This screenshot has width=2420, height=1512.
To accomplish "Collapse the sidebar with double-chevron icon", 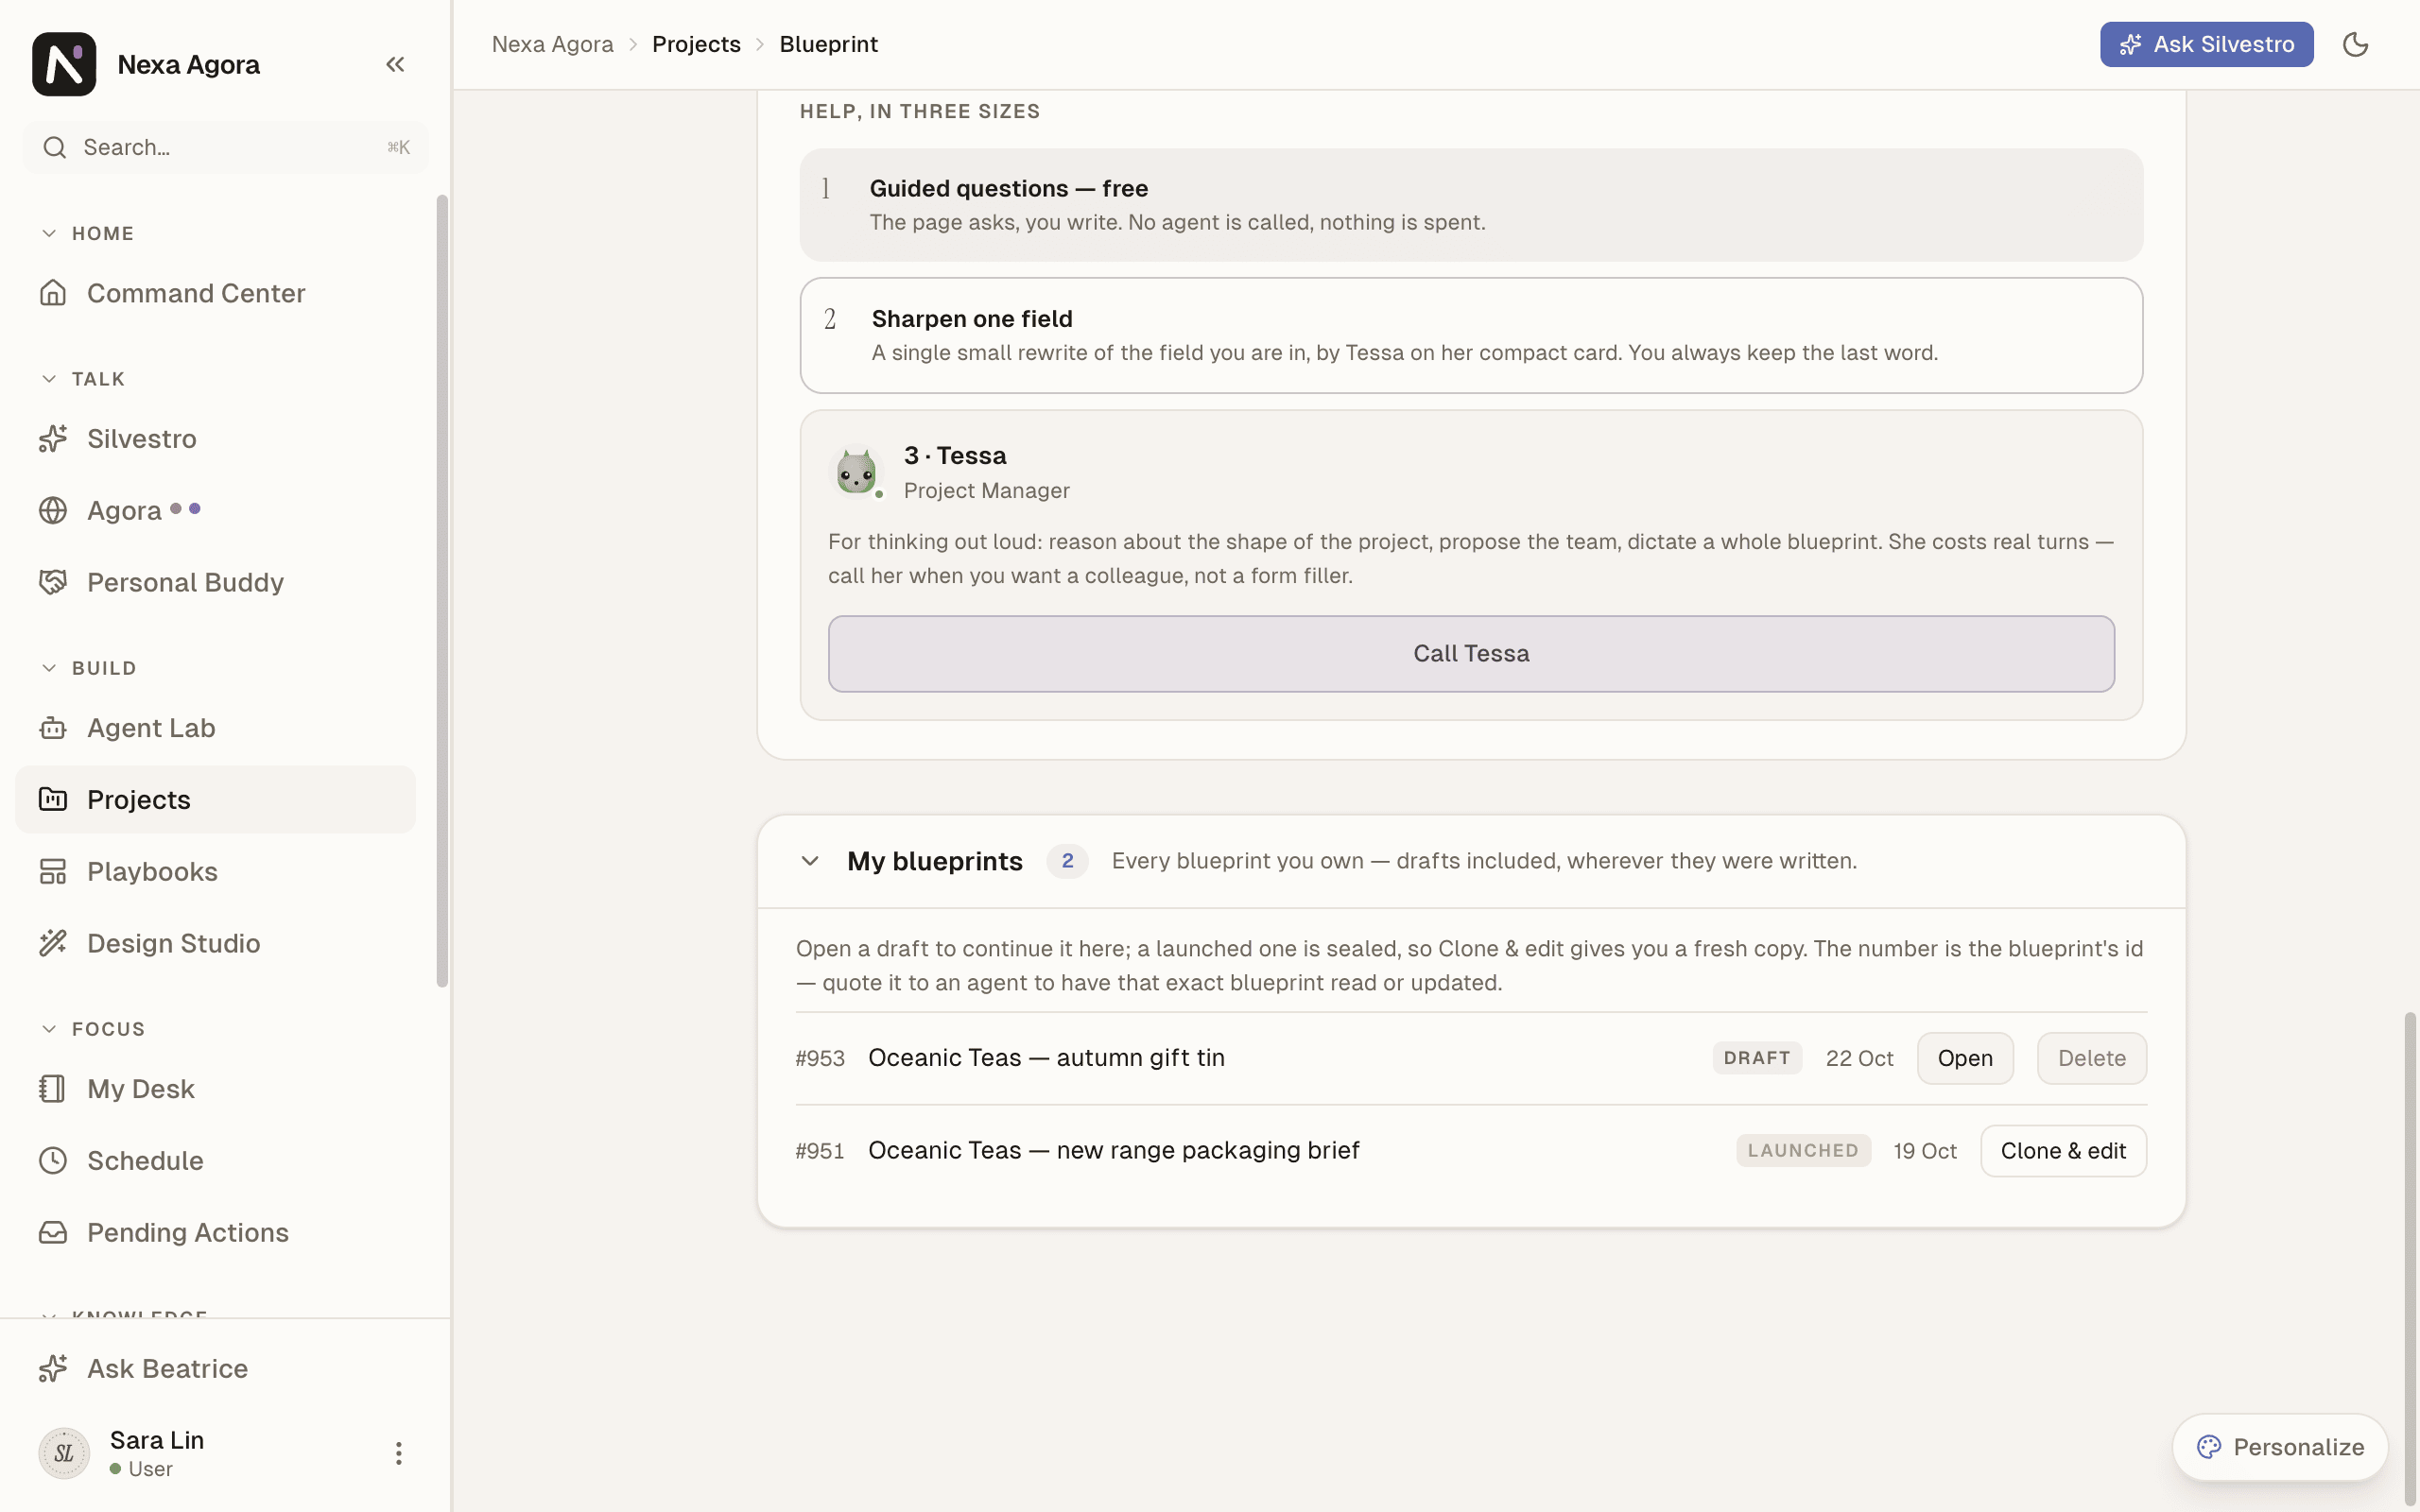I will point(395,64).
